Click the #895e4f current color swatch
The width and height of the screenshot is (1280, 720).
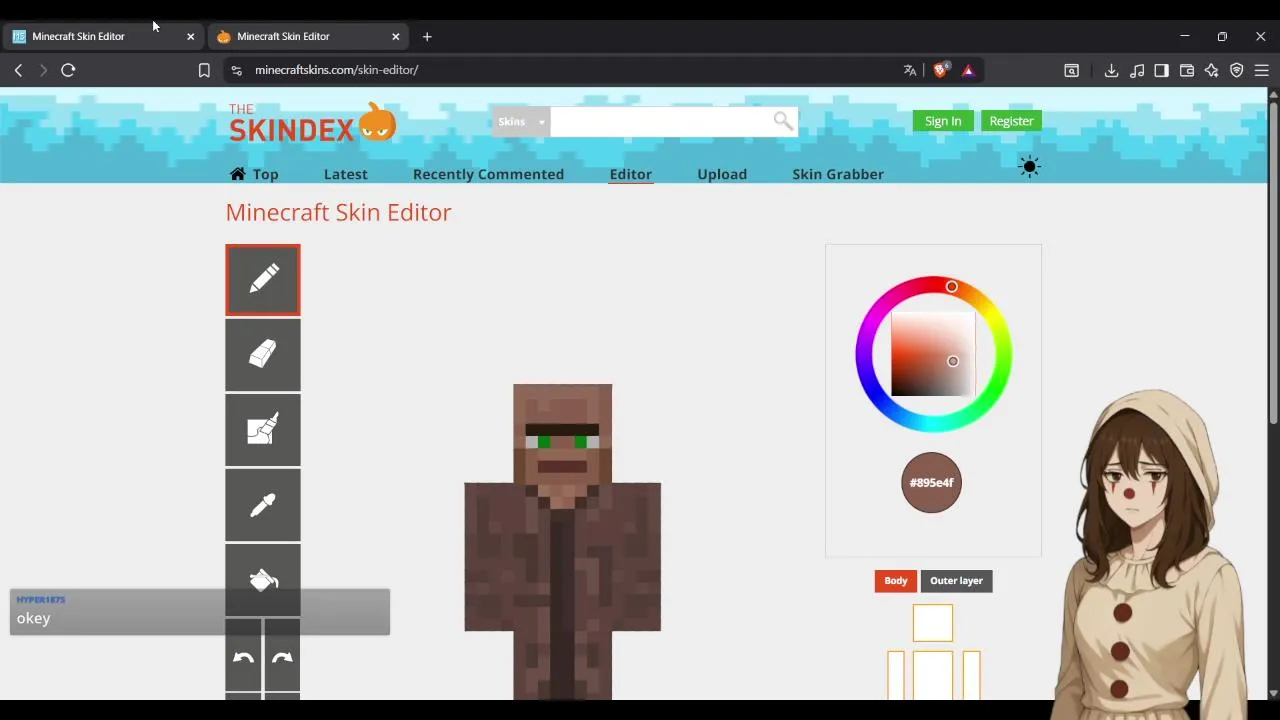tap(931, 482)
